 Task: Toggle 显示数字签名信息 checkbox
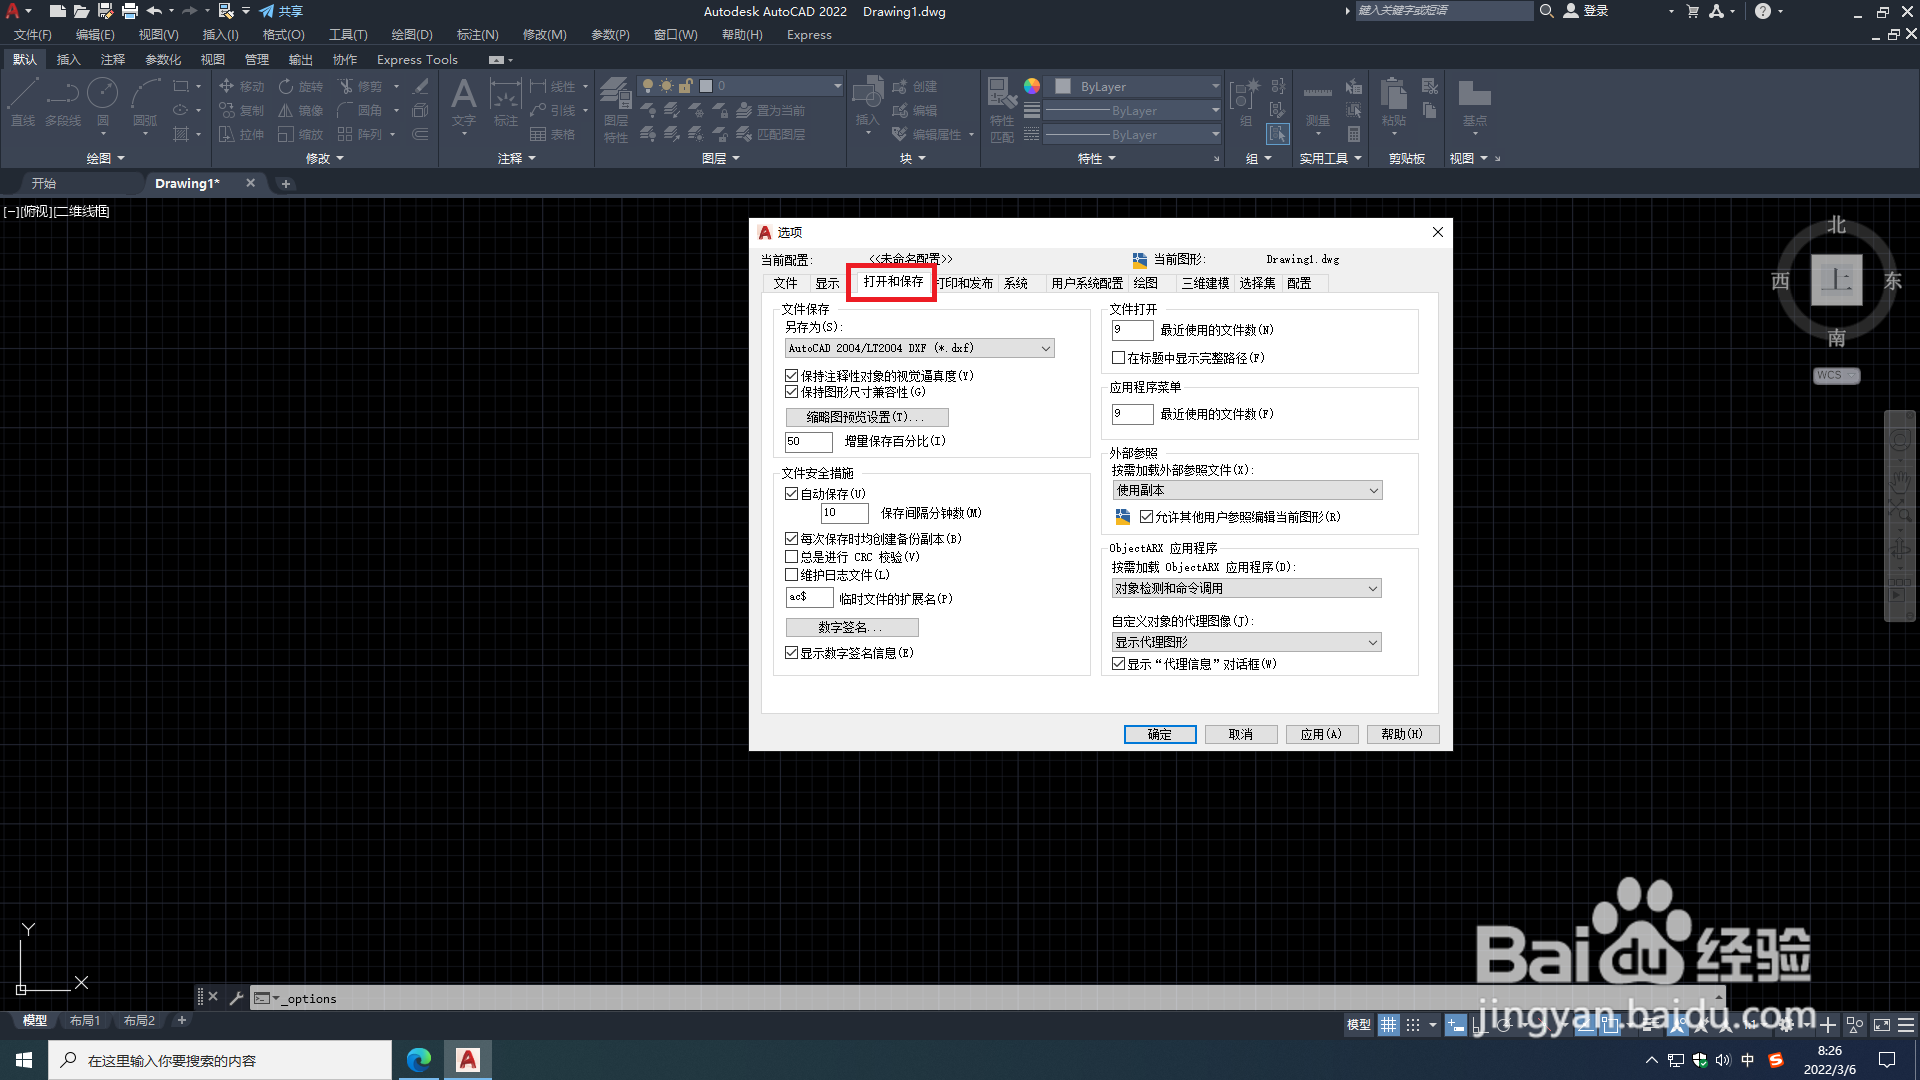[x=792, y=653]
